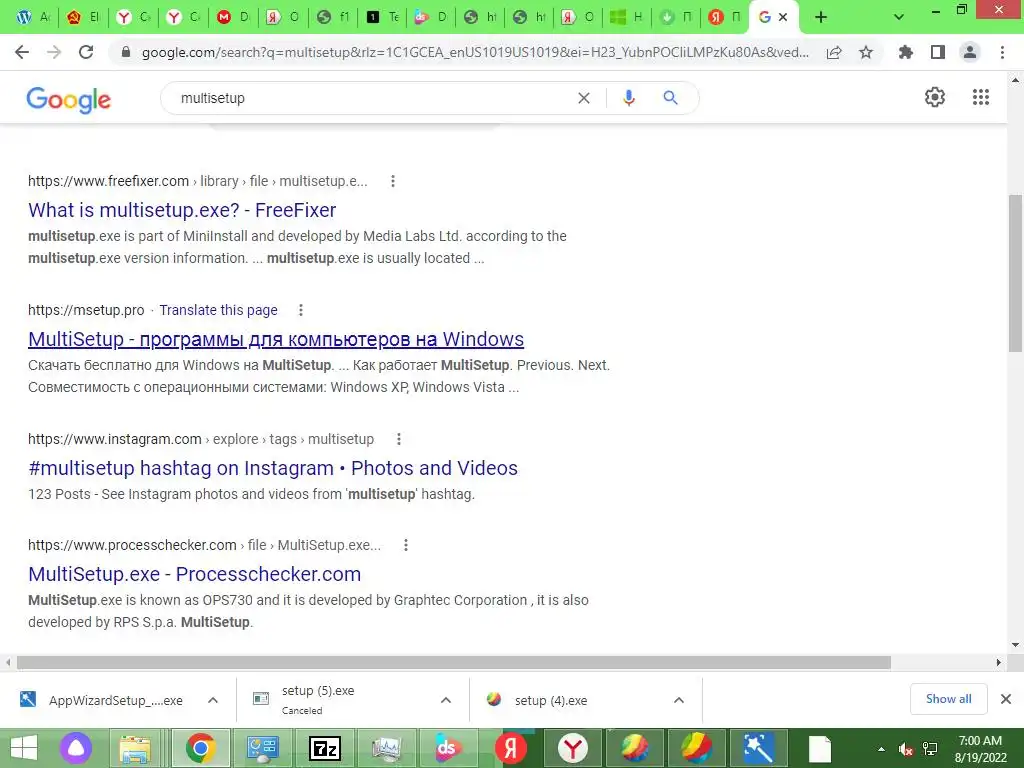Screen dimensions: 1024x768
Task: Switch to the Windows-logo 'H' tab
Action: coord(627,17)
